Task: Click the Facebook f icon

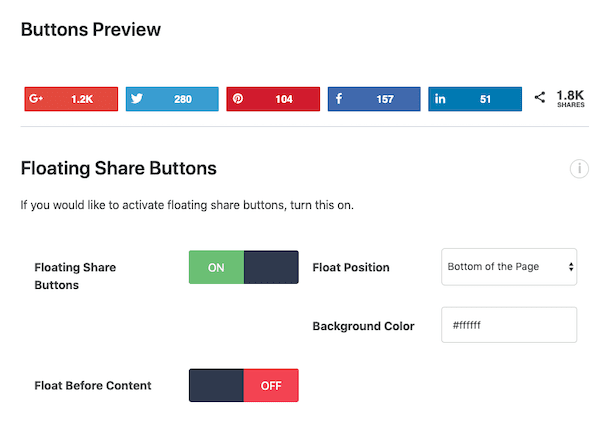Action: point(339,99)
